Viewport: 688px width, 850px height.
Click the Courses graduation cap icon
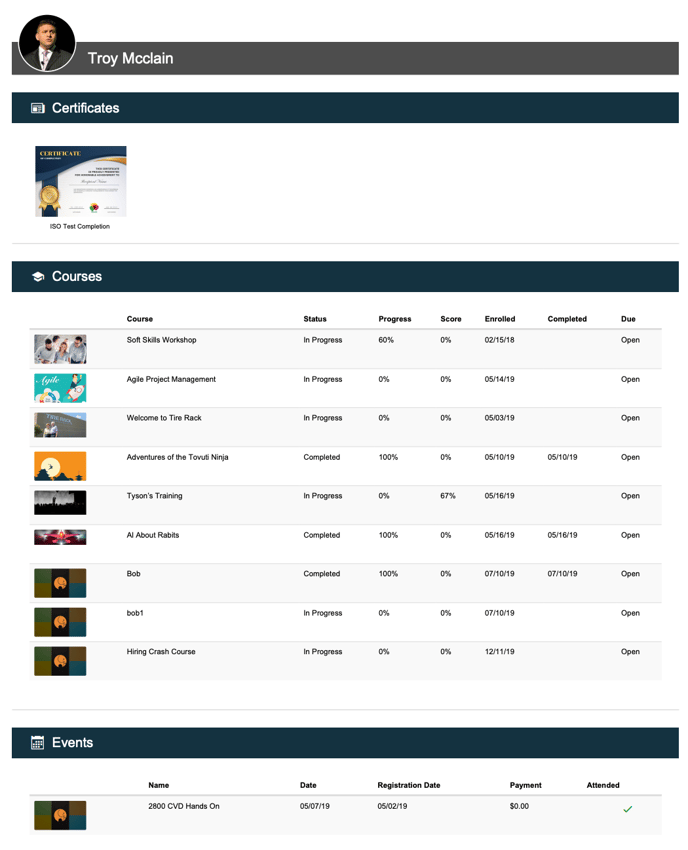click(38, 277)
